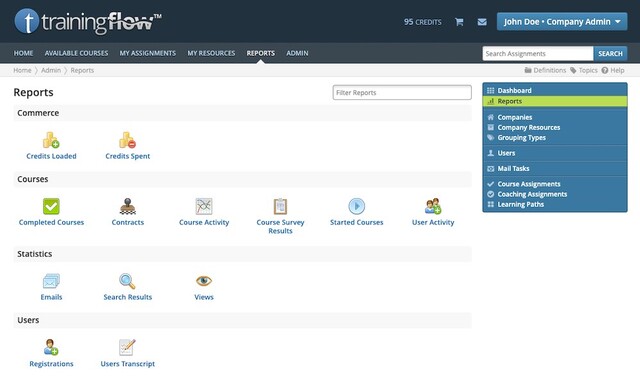Open the Company Resources sidebar link
The image size is (640, 384).
[529, 127]
